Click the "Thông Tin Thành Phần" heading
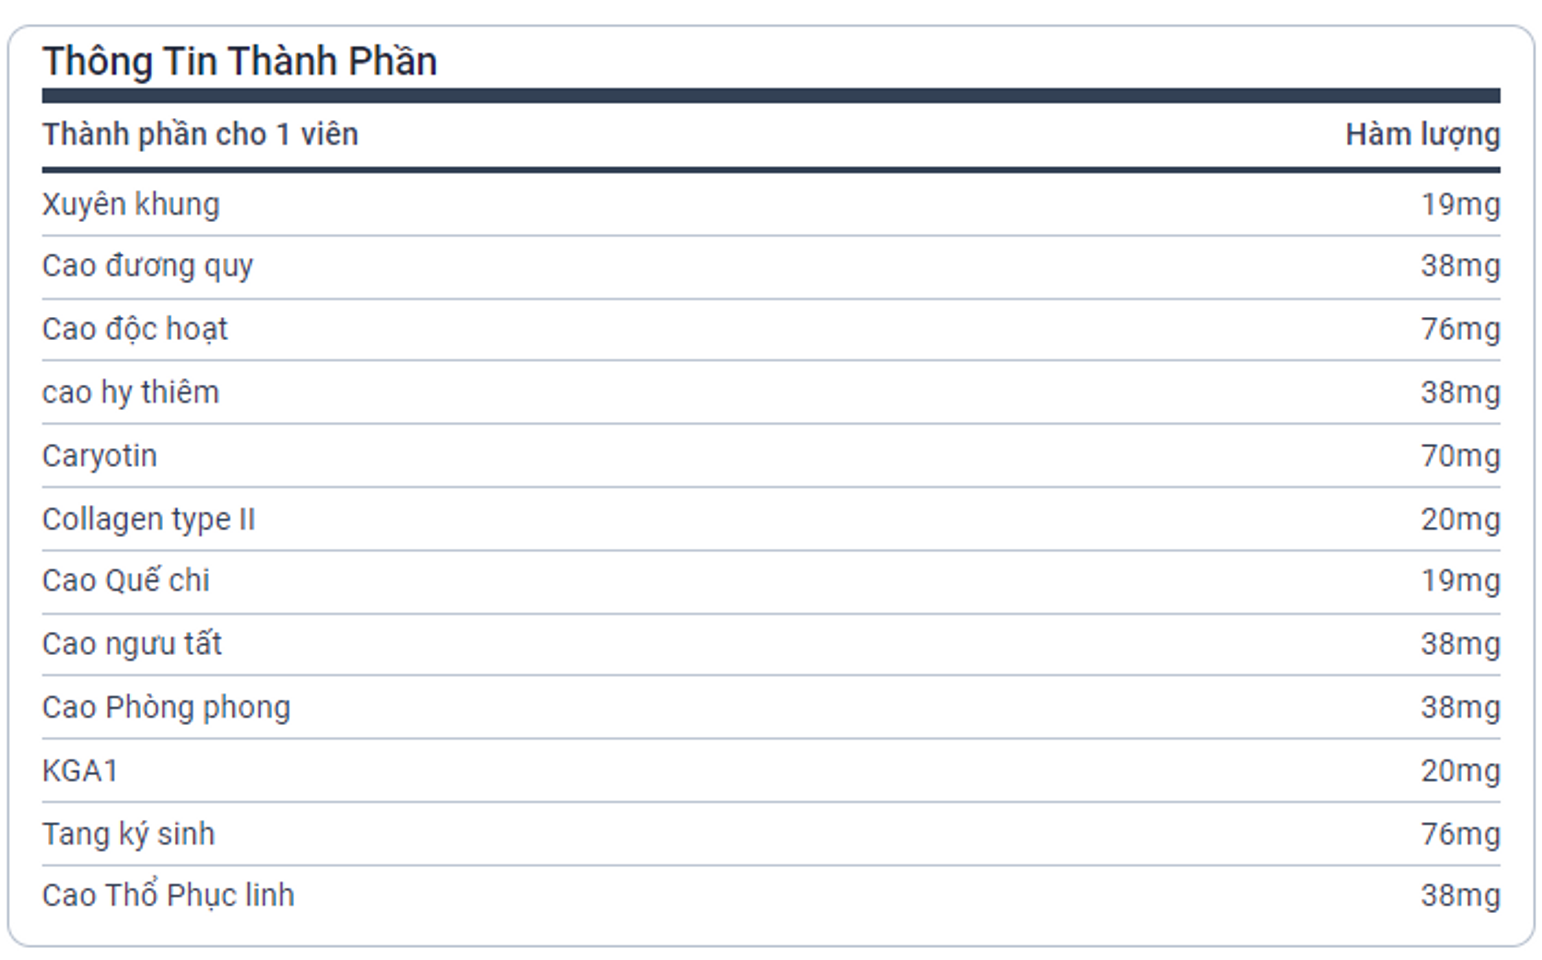This screenshot has width=1542, height=960. (x=239, y=61)
